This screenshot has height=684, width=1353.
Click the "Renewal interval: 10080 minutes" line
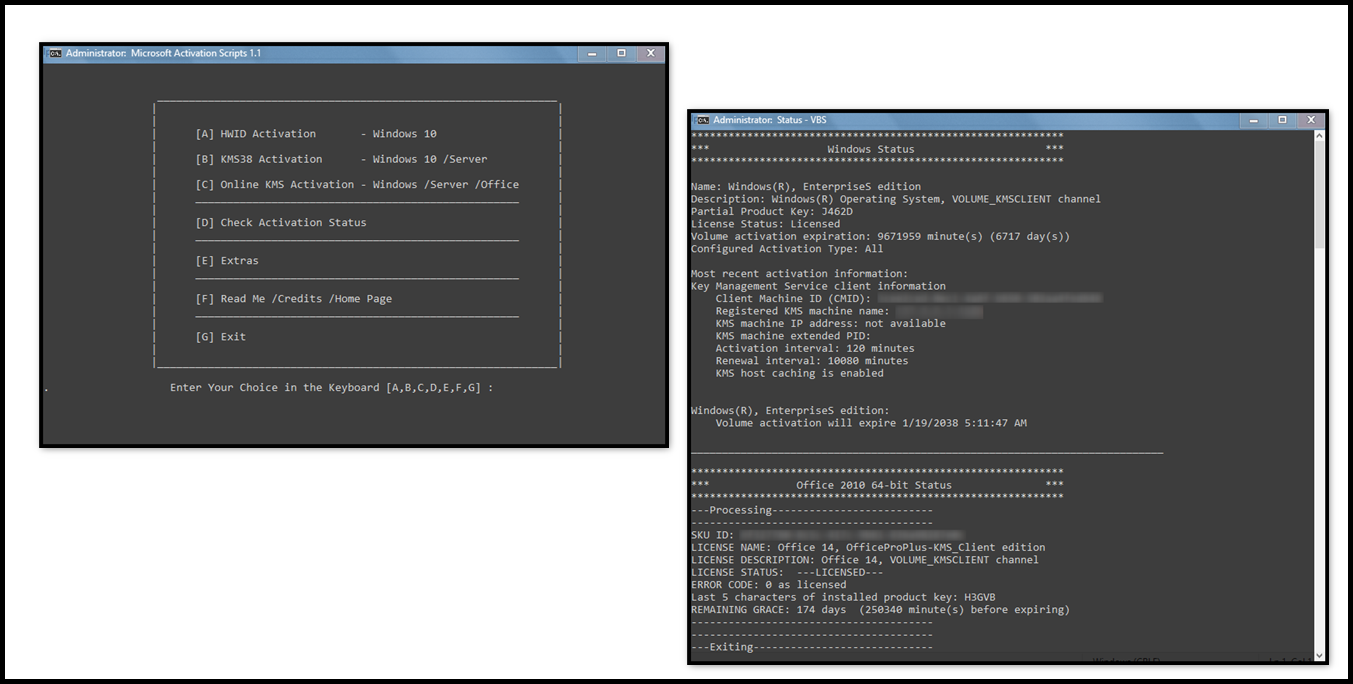812,361
